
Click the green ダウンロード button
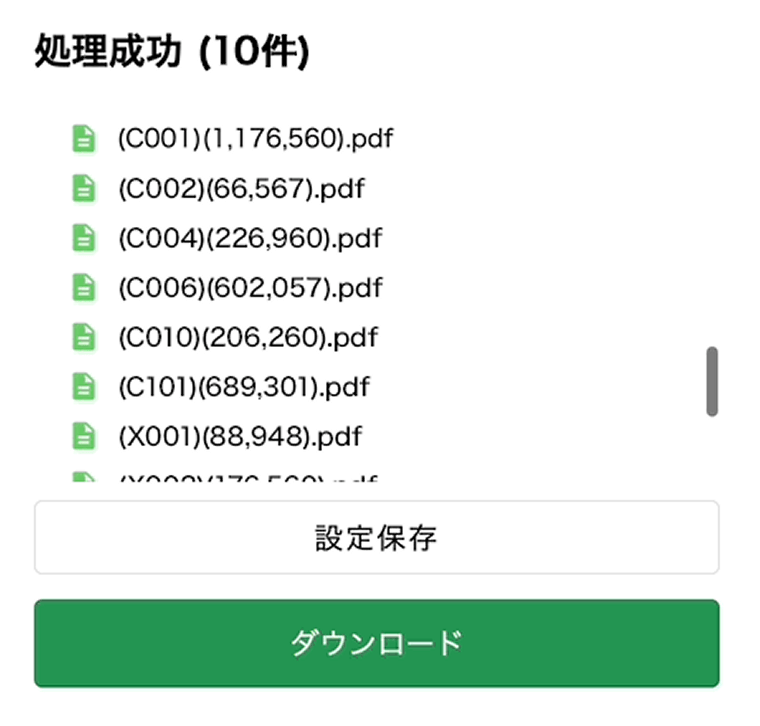coord(377,643)
